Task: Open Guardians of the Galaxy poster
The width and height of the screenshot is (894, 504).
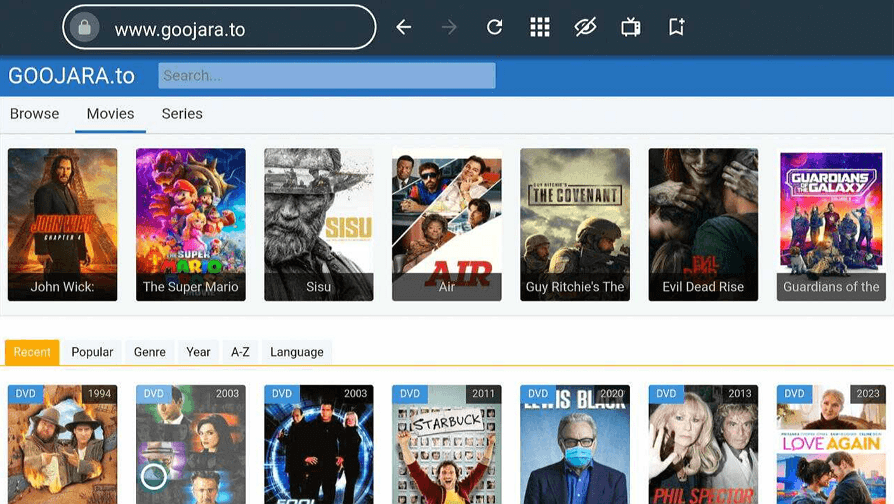Action: (831, 225)
